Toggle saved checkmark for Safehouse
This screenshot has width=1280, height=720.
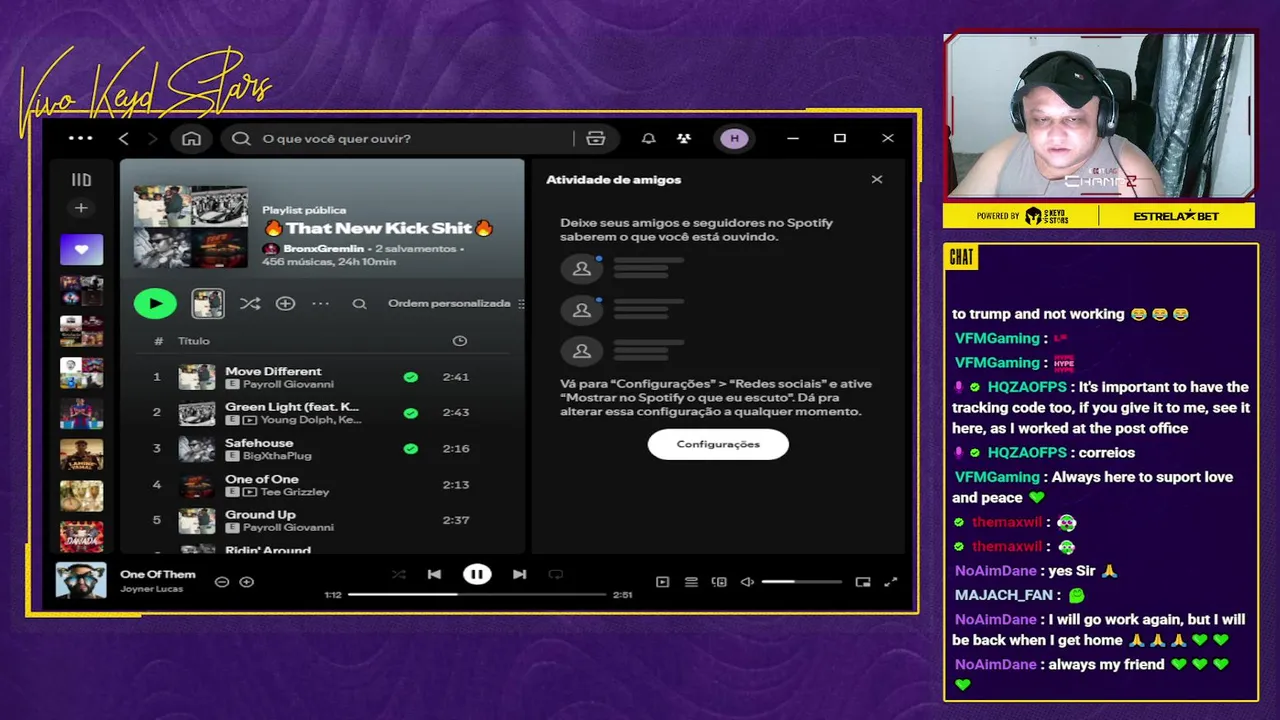pyautogui.click(x=410, y=448)
